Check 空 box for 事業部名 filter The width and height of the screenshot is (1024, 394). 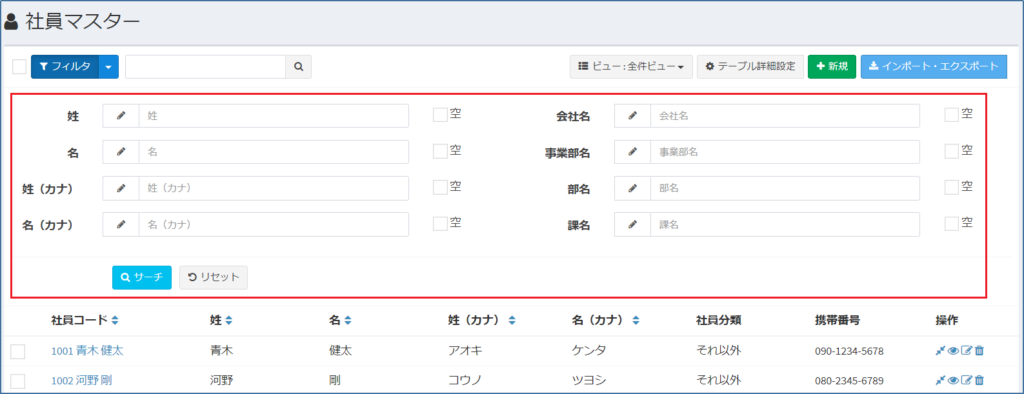952,151
